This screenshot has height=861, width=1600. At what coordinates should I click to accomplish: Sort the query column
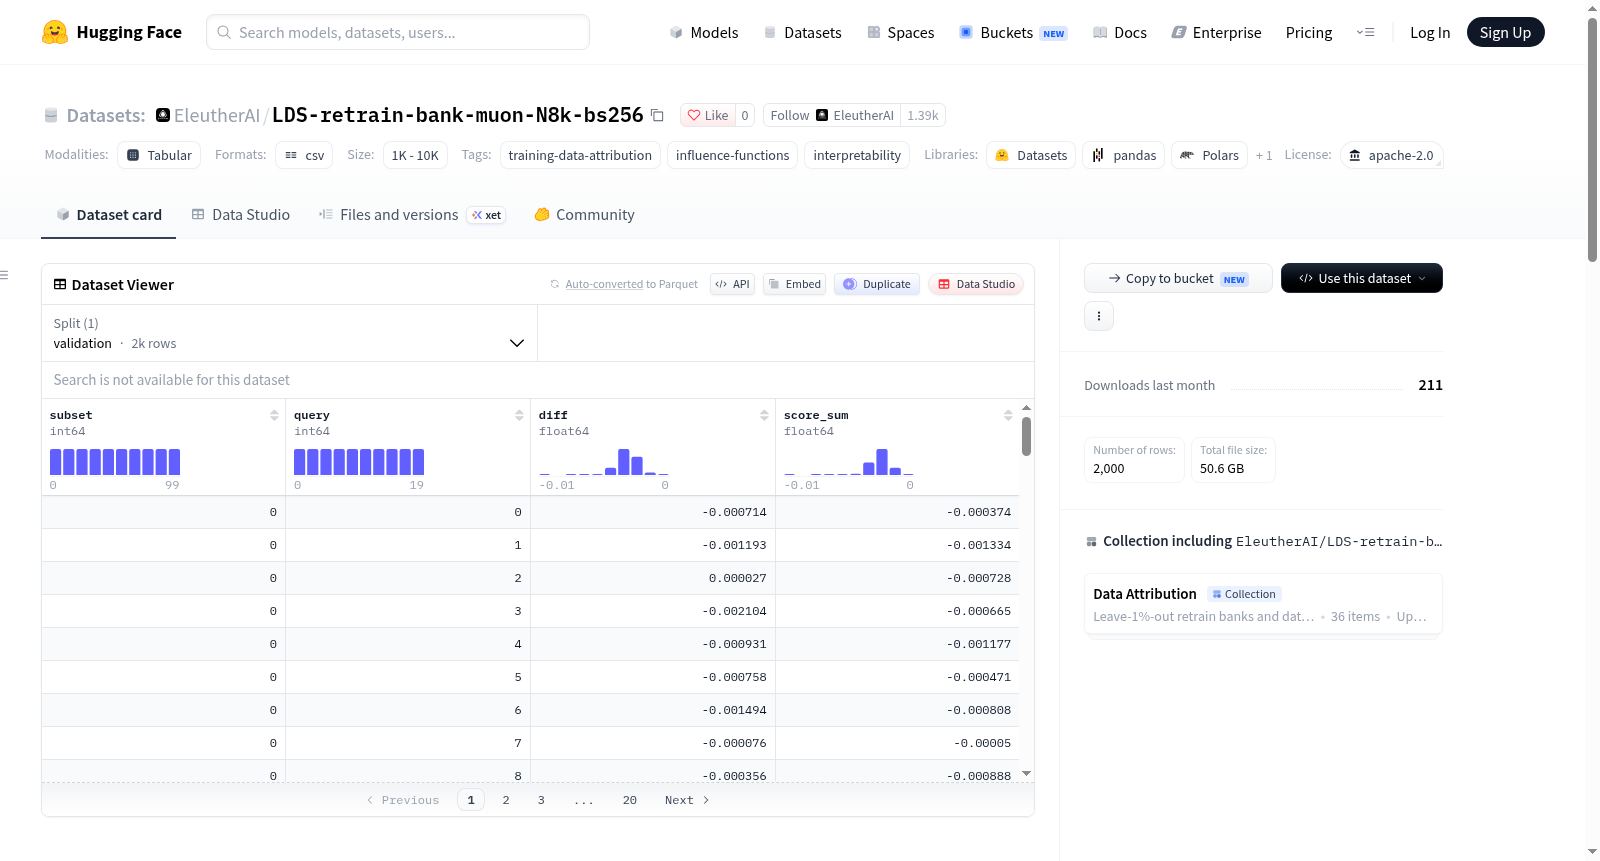519,415
